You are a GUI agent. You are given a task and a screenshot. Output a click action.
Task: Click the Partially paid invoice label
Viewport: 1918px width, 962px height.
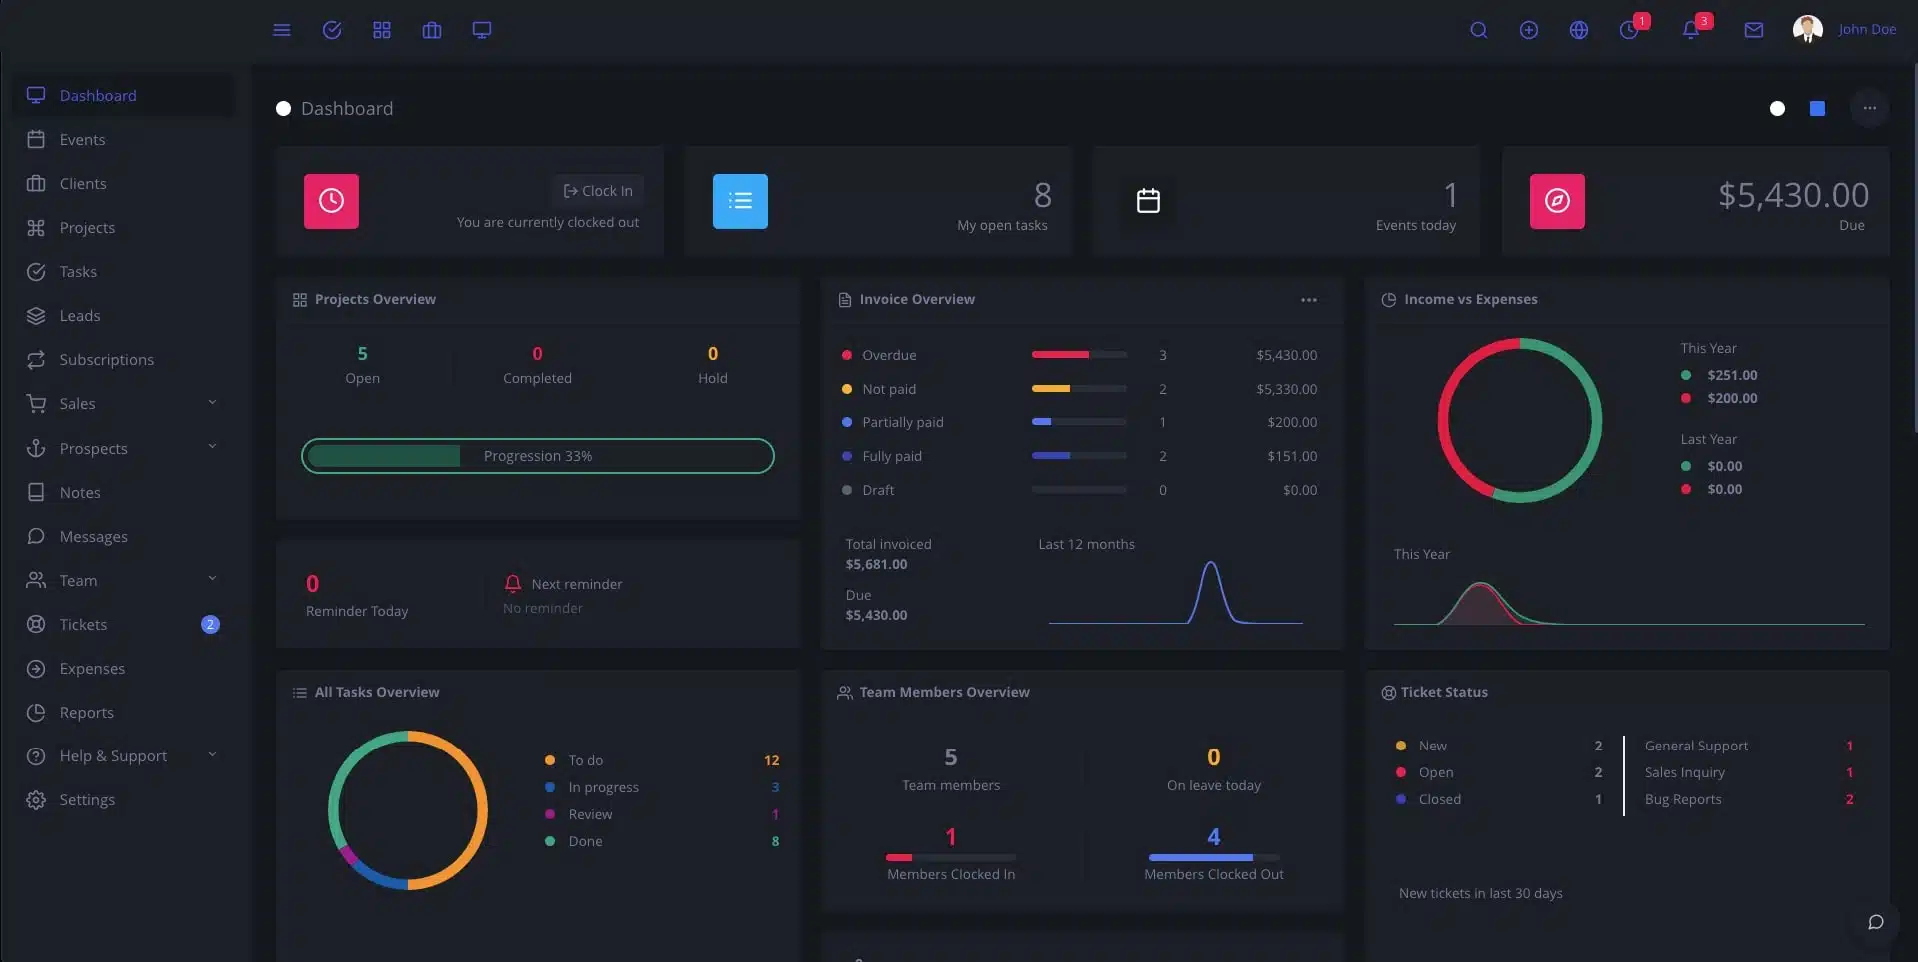(902, 422)
